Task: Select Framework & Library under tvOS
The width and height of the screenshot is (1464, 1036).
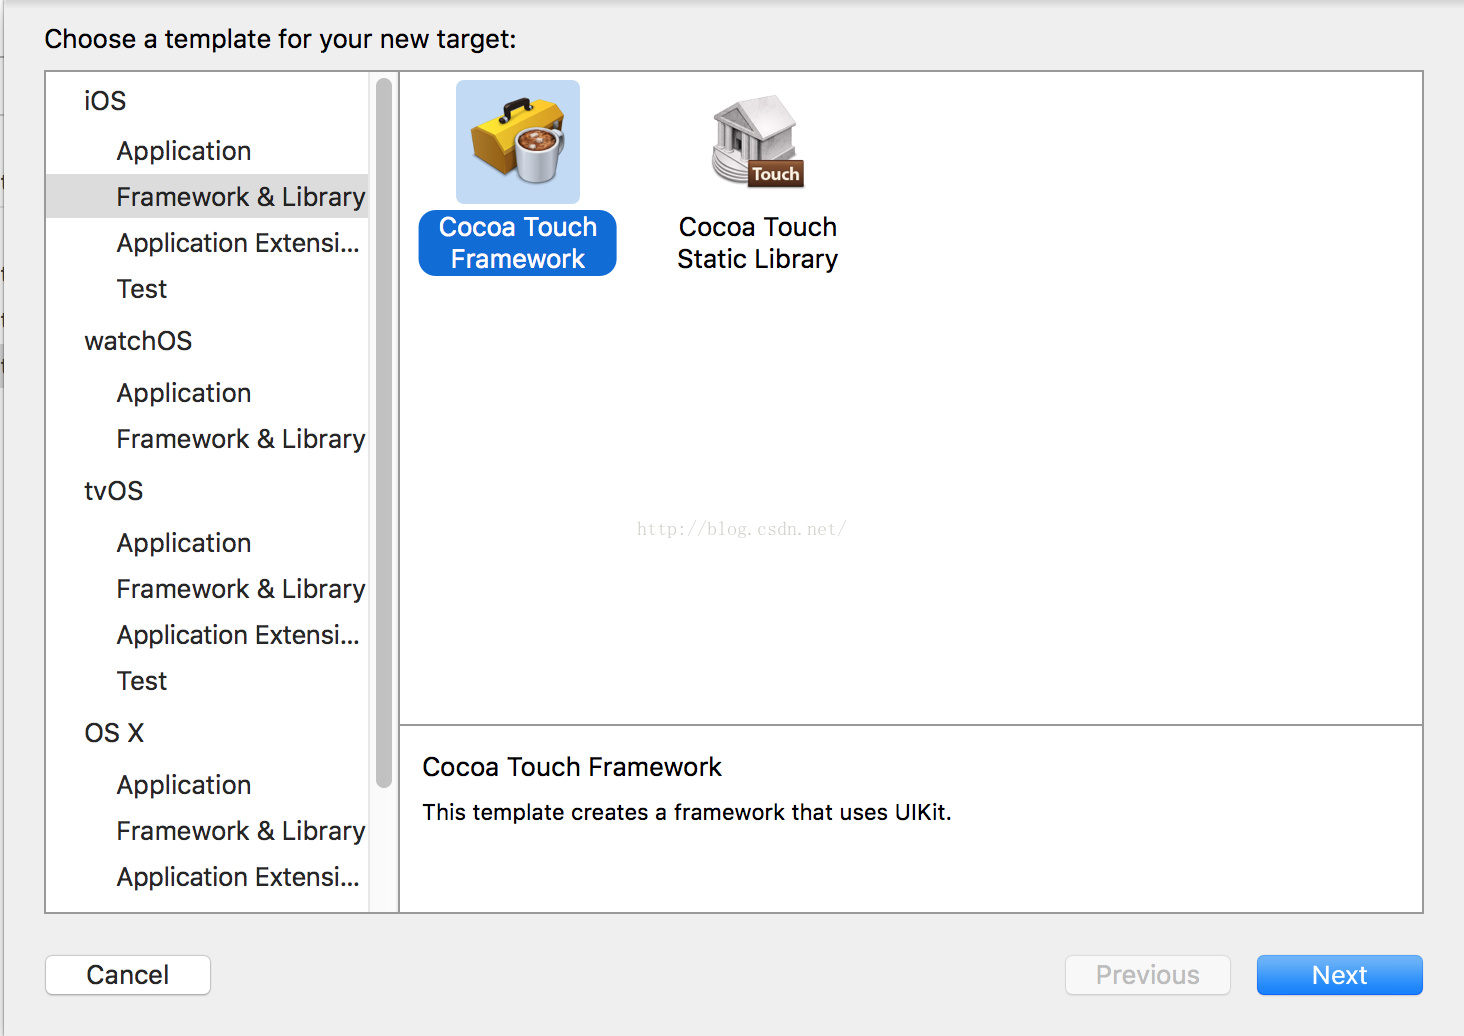Action: coord(241,589)
